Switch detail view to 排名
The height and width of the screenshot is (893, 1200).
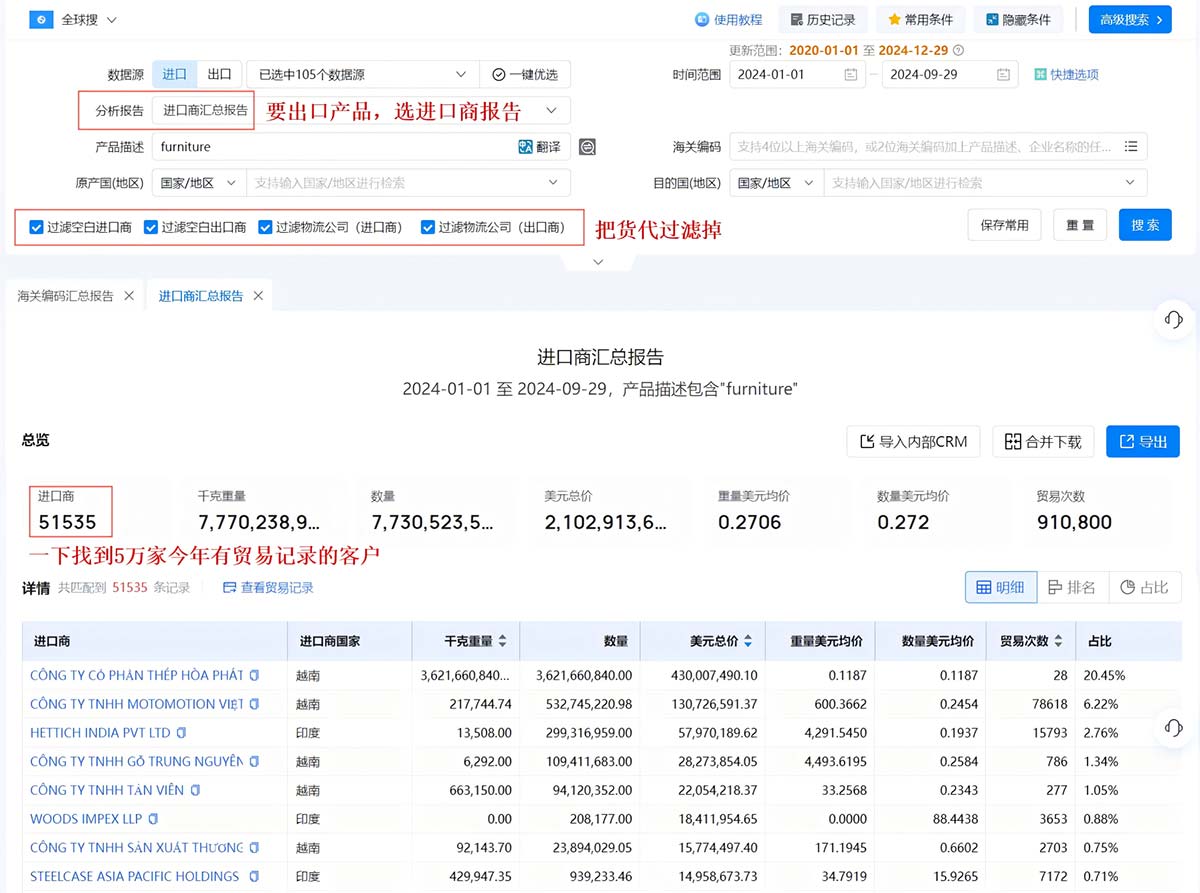click(1072, 587)
